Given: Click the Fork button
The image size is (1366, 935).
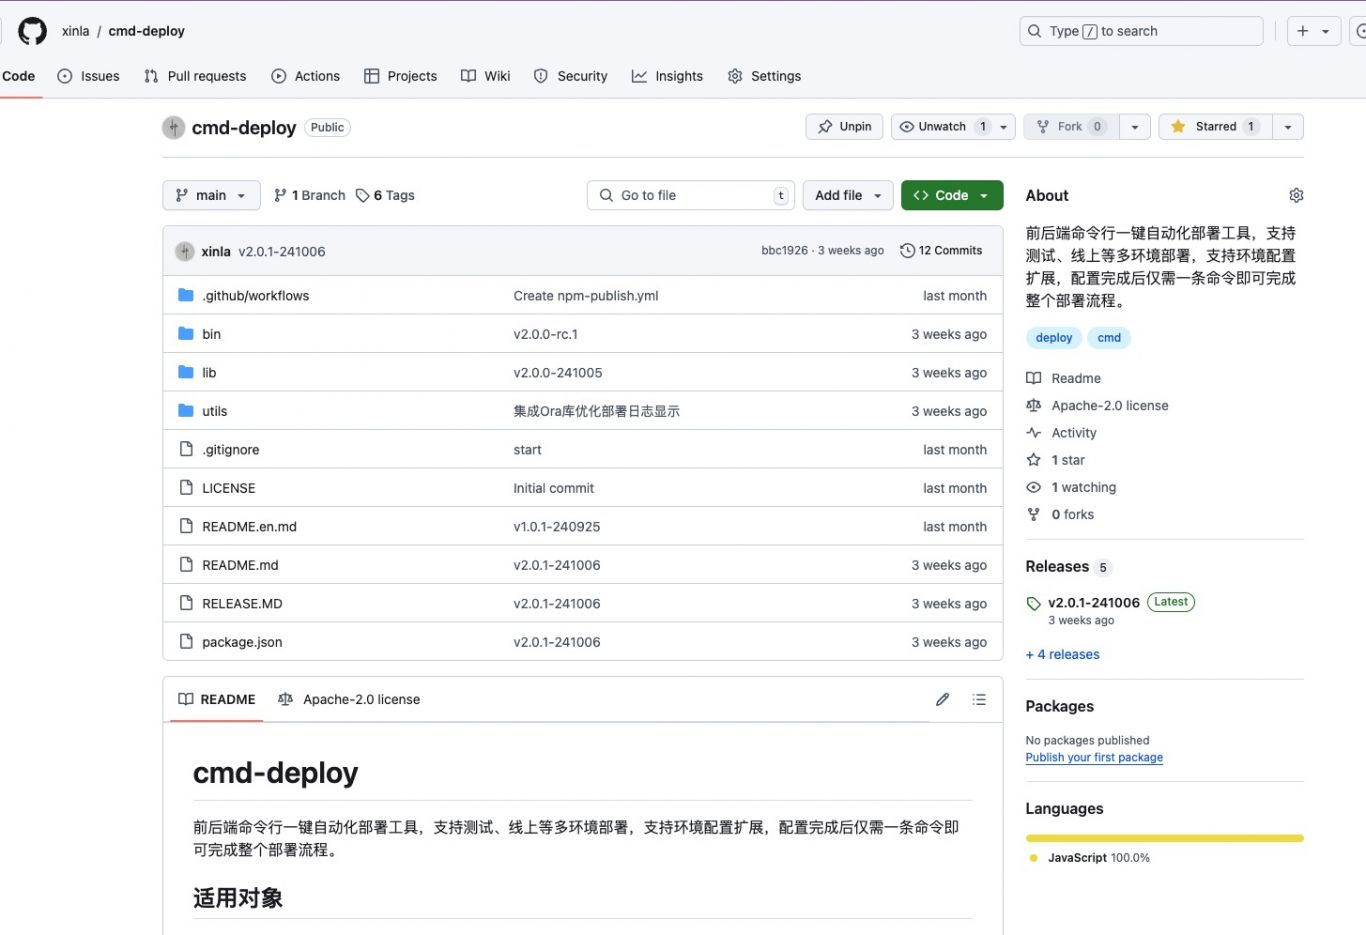Looking at the screenshot, I should point(1071,127).
